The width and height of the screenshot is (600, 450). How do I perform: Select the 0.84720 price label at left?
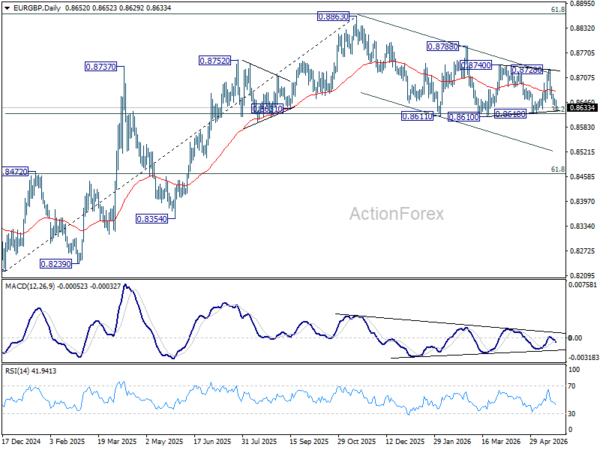pos(16,172)
